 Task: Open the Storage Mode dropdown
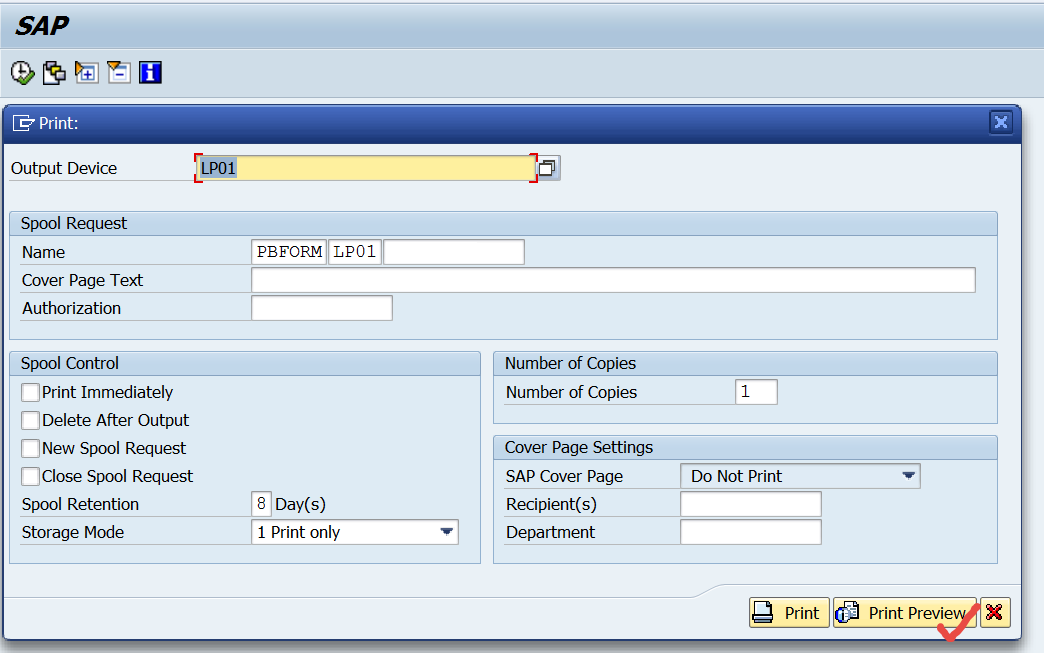coord(447,532)
